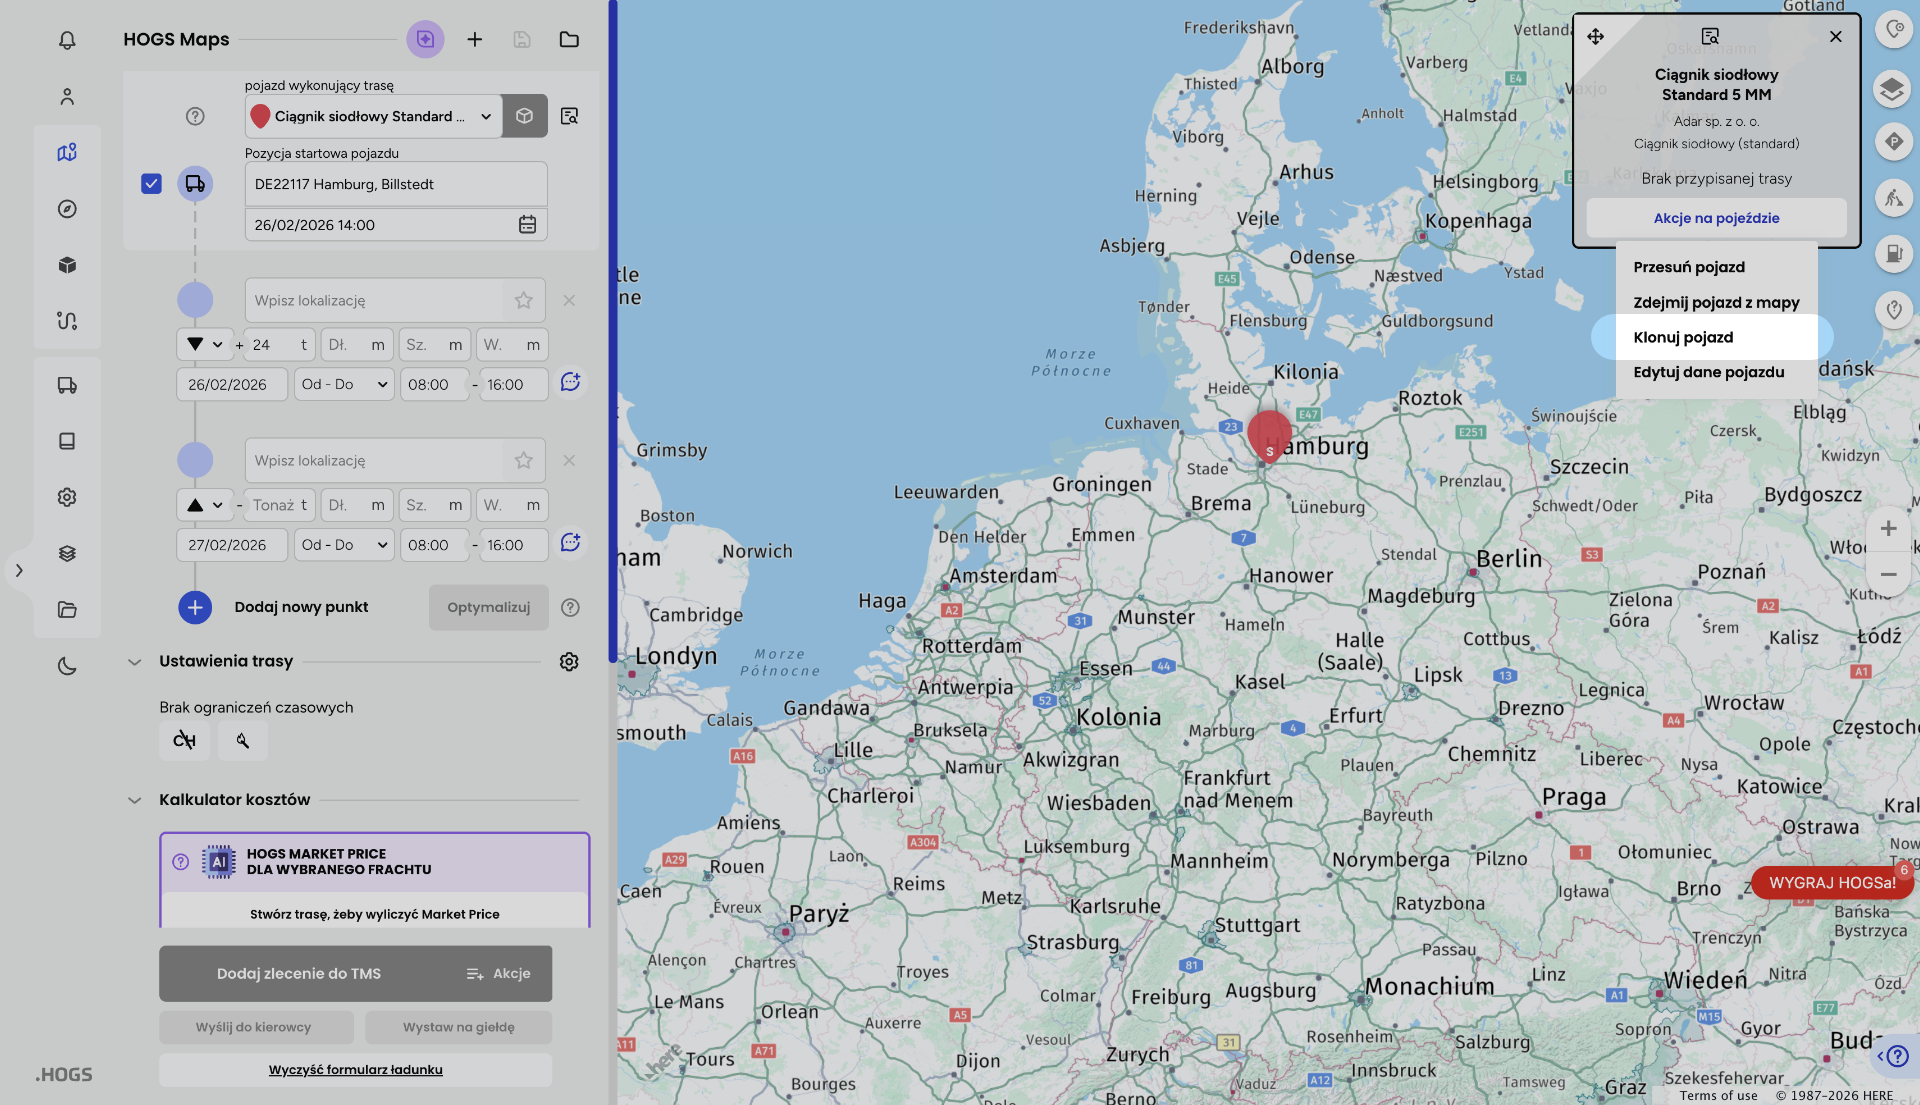This screenshot has width=1920, height=1105.
Task: Click the moon dark mode icon
Action: coord(67,666)
